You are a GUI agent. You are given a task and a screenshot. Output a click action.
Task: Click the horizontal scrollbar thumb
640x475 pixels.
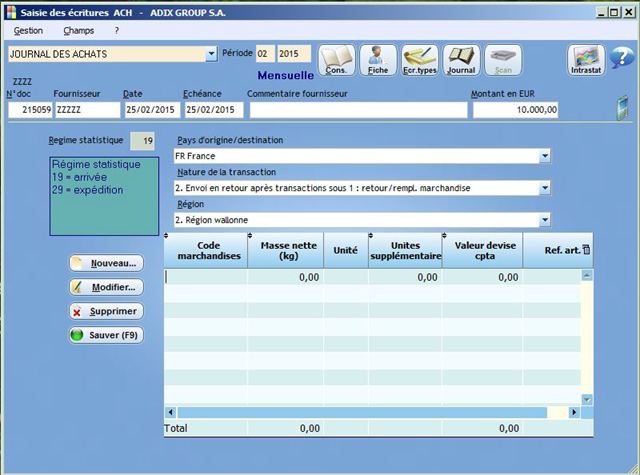[362, 412]
